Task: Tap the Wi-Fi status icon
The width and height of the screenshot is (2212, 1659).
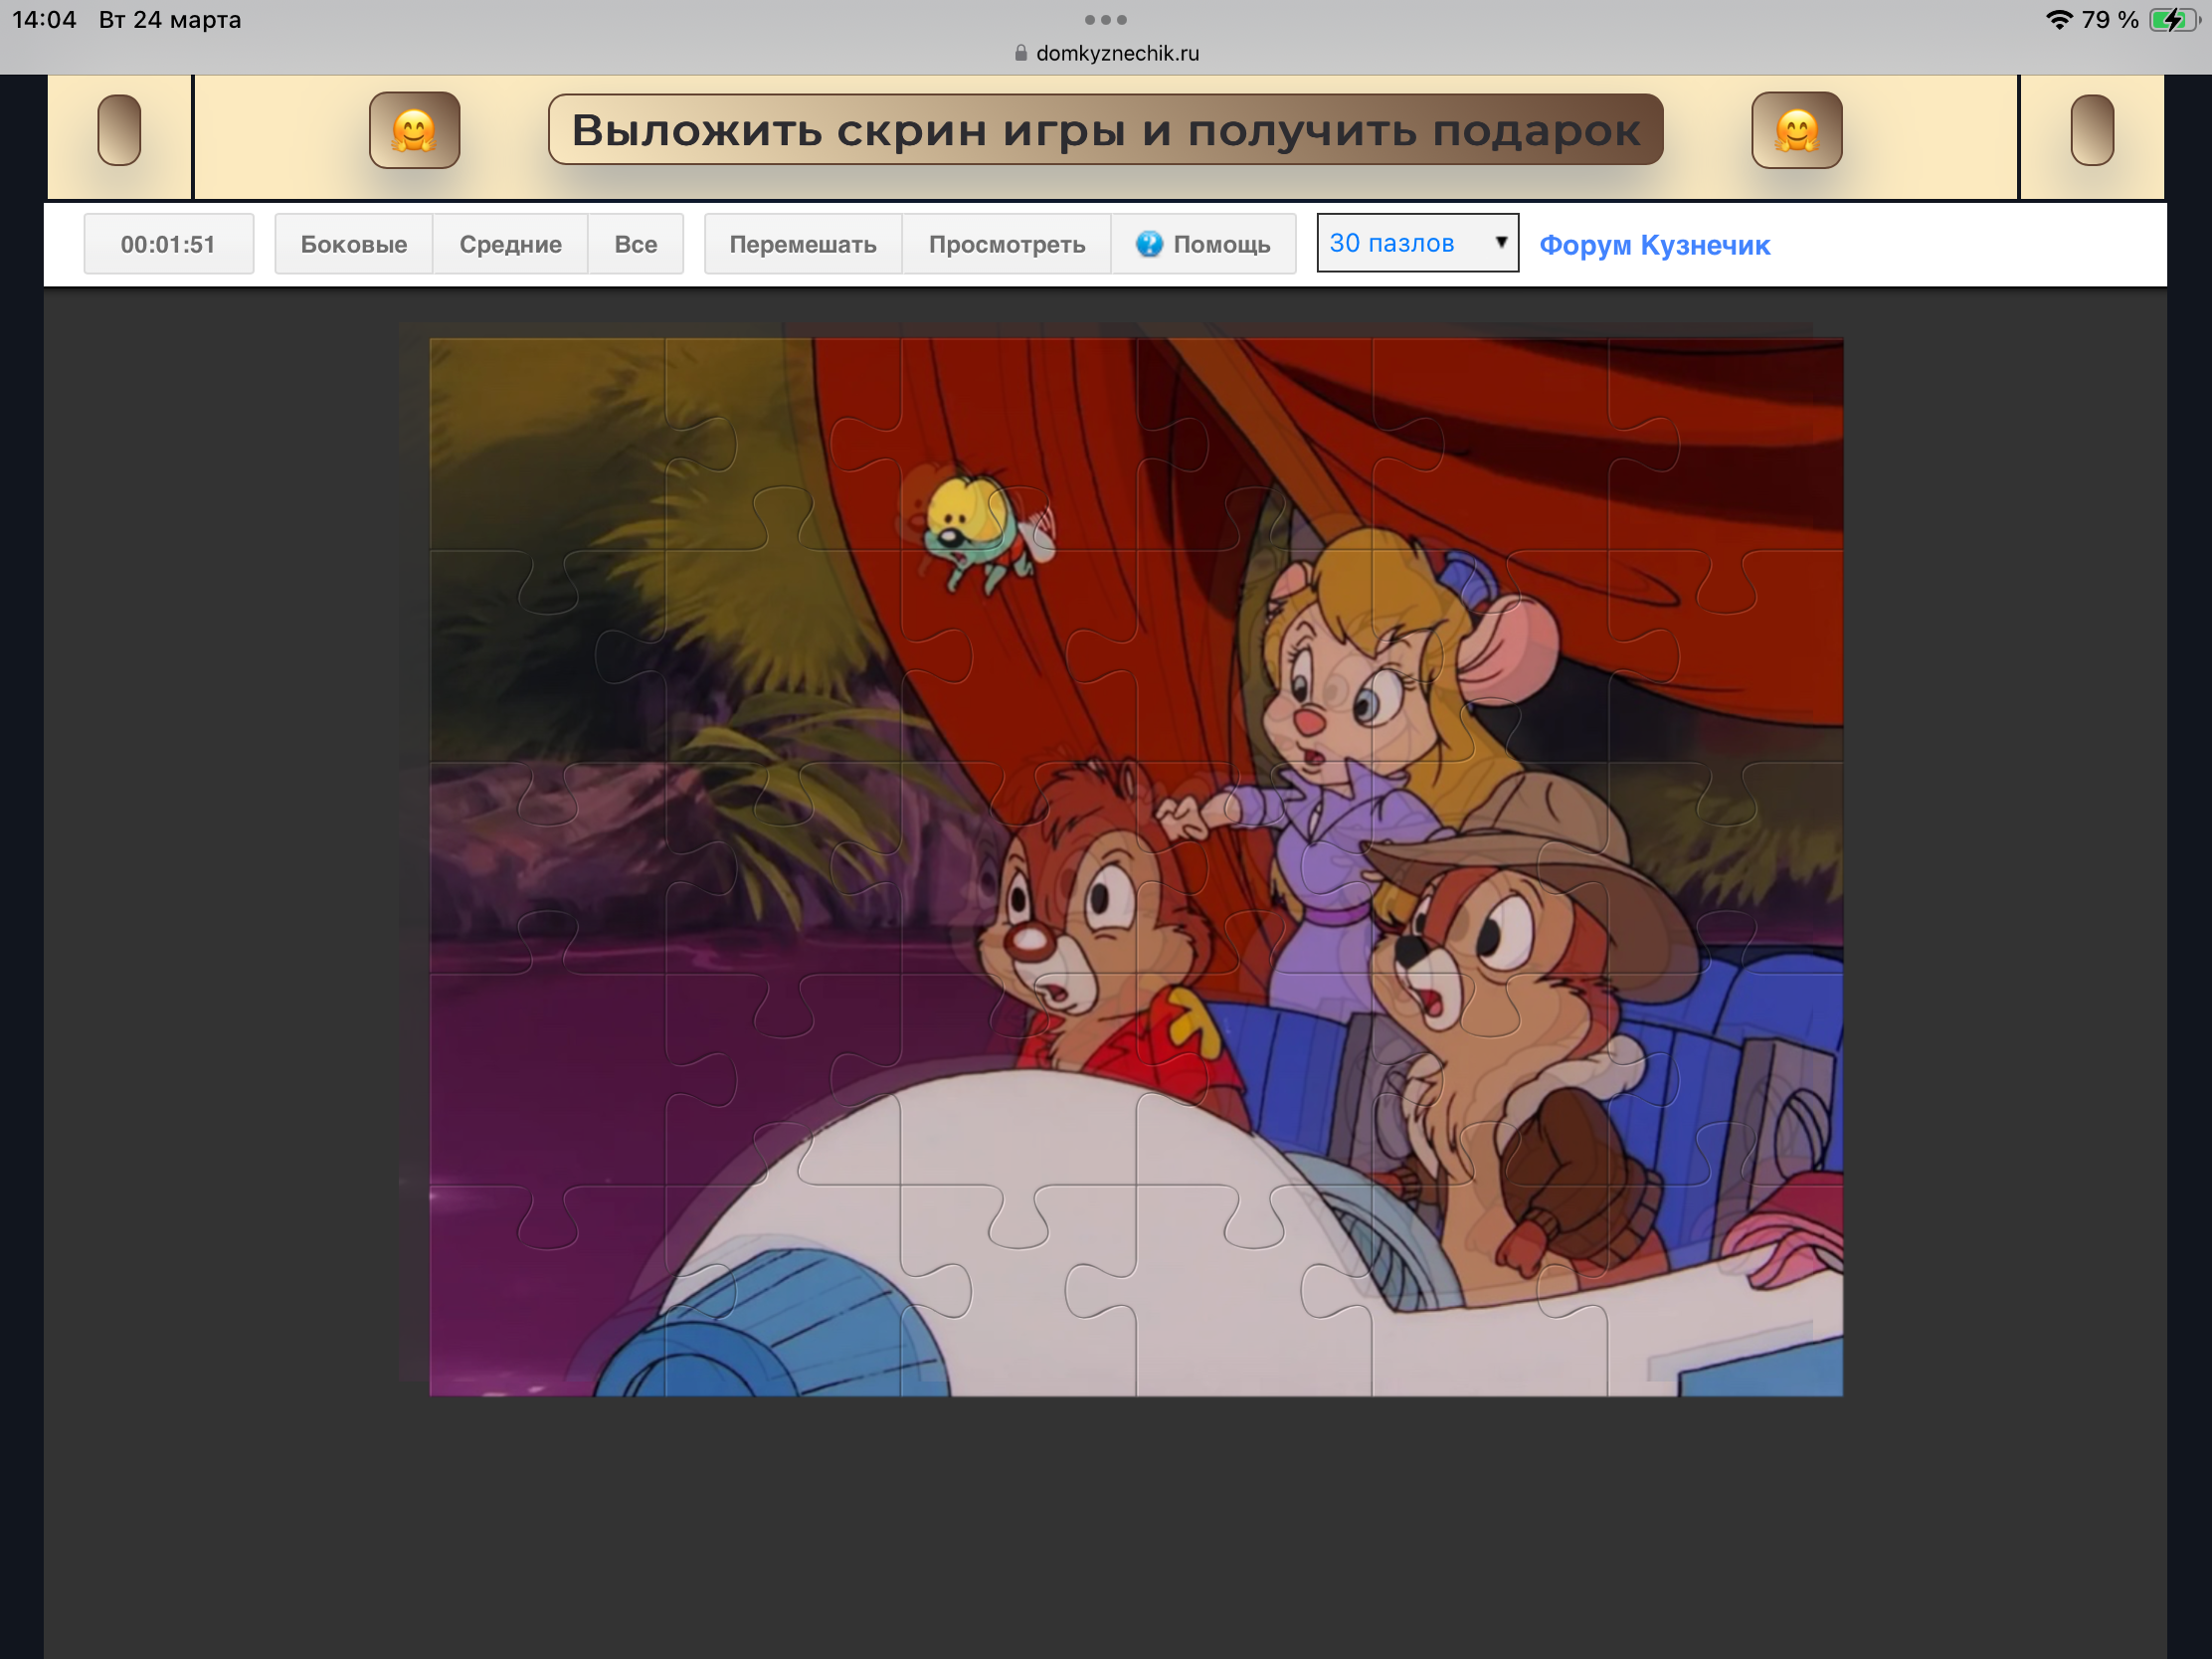Action: [2058, 20]
